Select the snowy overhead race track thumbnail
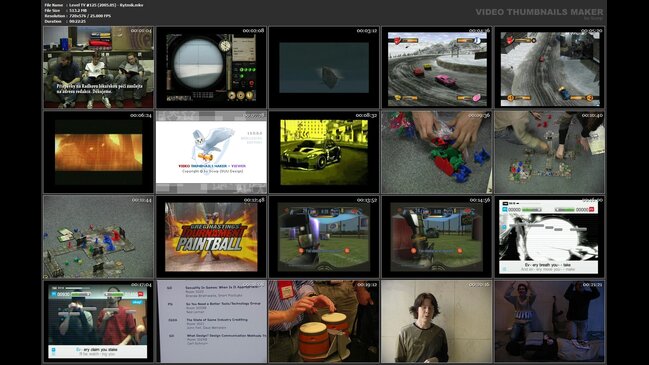This screenshot has height=365, width=649. tap(549, 67)
